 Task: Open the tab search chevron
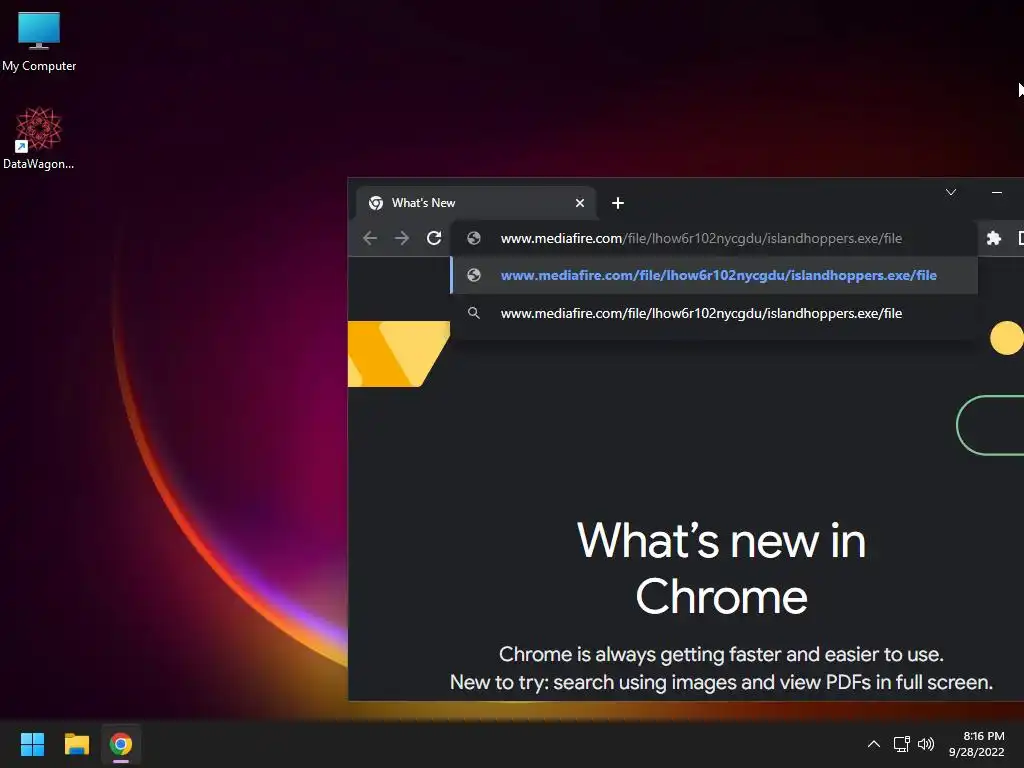(951, 192)
